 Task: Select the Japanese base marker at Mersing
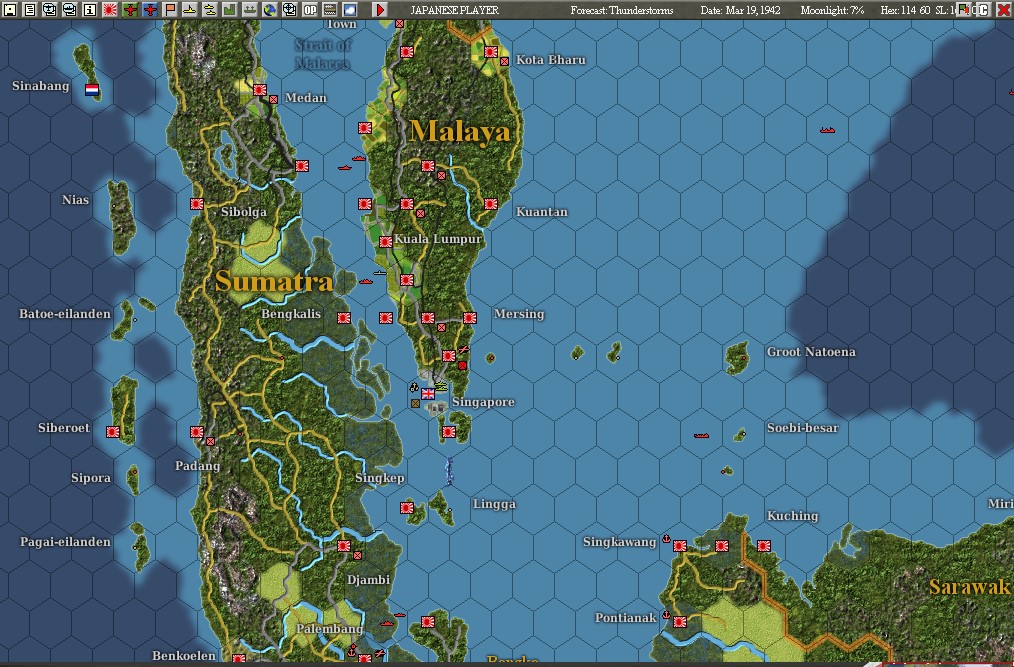coord(470,318)
